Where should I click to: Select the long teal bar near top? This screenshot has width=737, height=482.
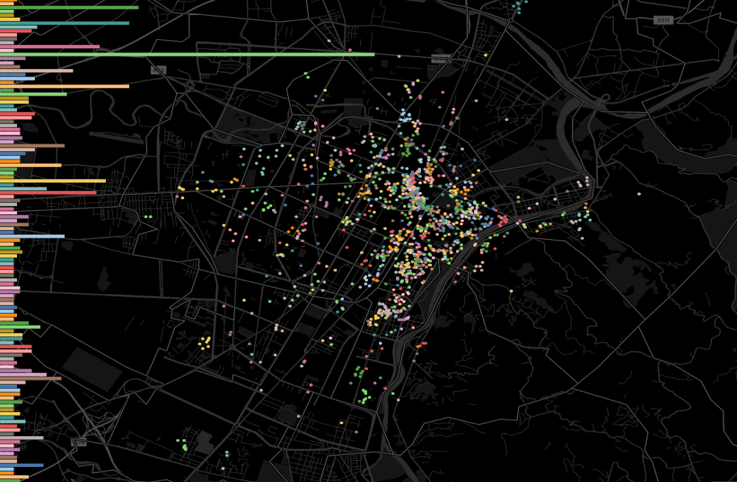pos(65,22)
